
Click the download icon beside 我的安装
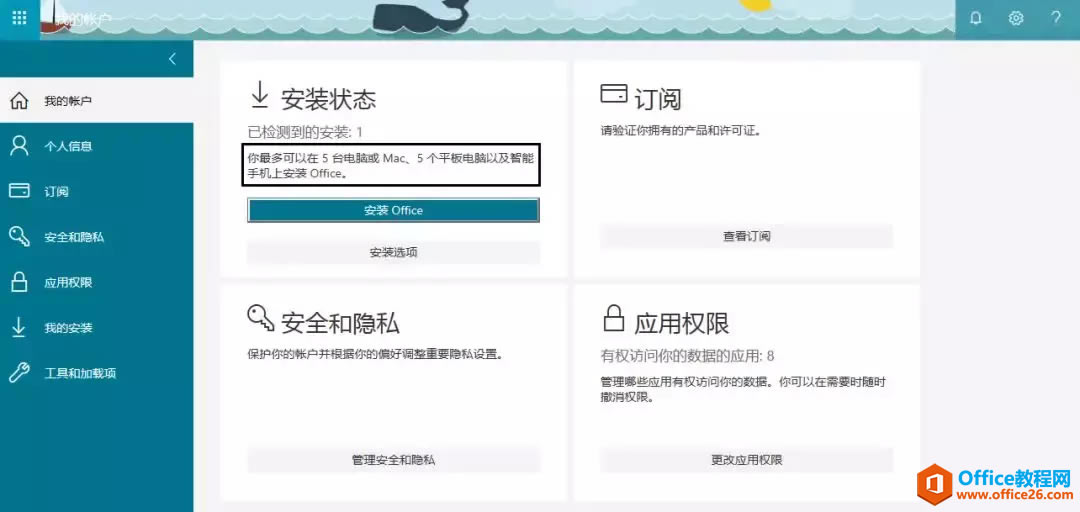click(19, 327)
